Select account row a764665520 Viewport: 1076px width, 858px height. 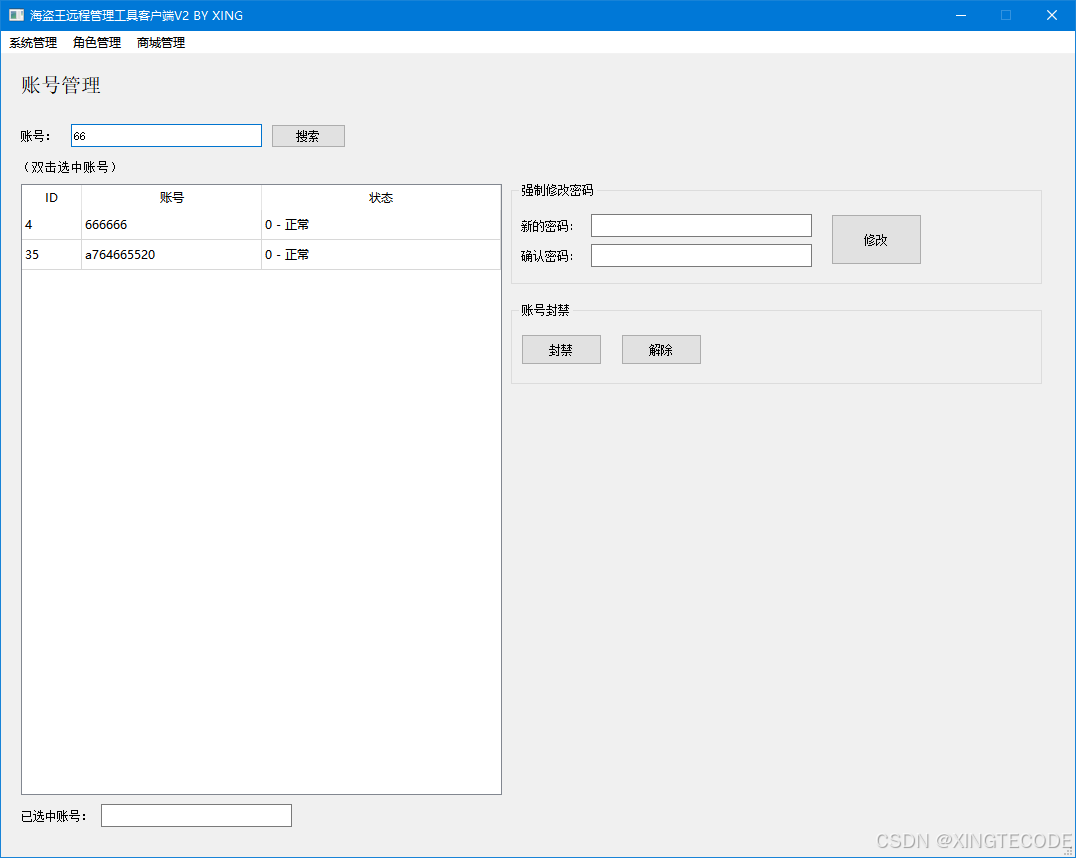(x=261, y=255)
